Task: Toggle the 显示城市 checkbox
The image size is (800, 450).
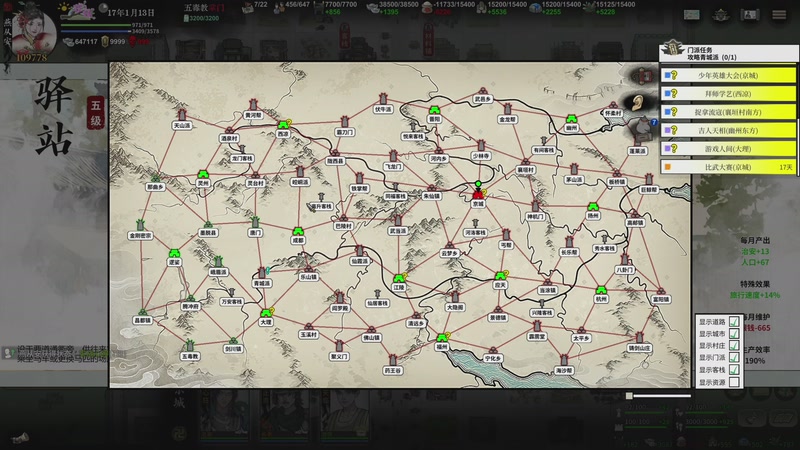Action: pyautogui.click(x=734, y=334)
